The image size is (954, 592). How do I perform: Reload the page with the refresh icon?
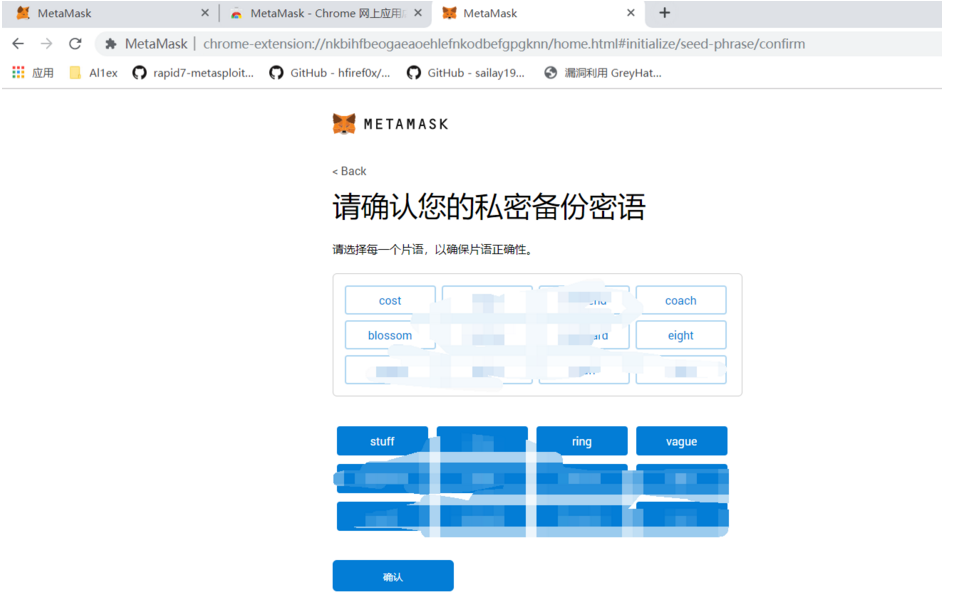pyautogui.click(x=74, y=43)
